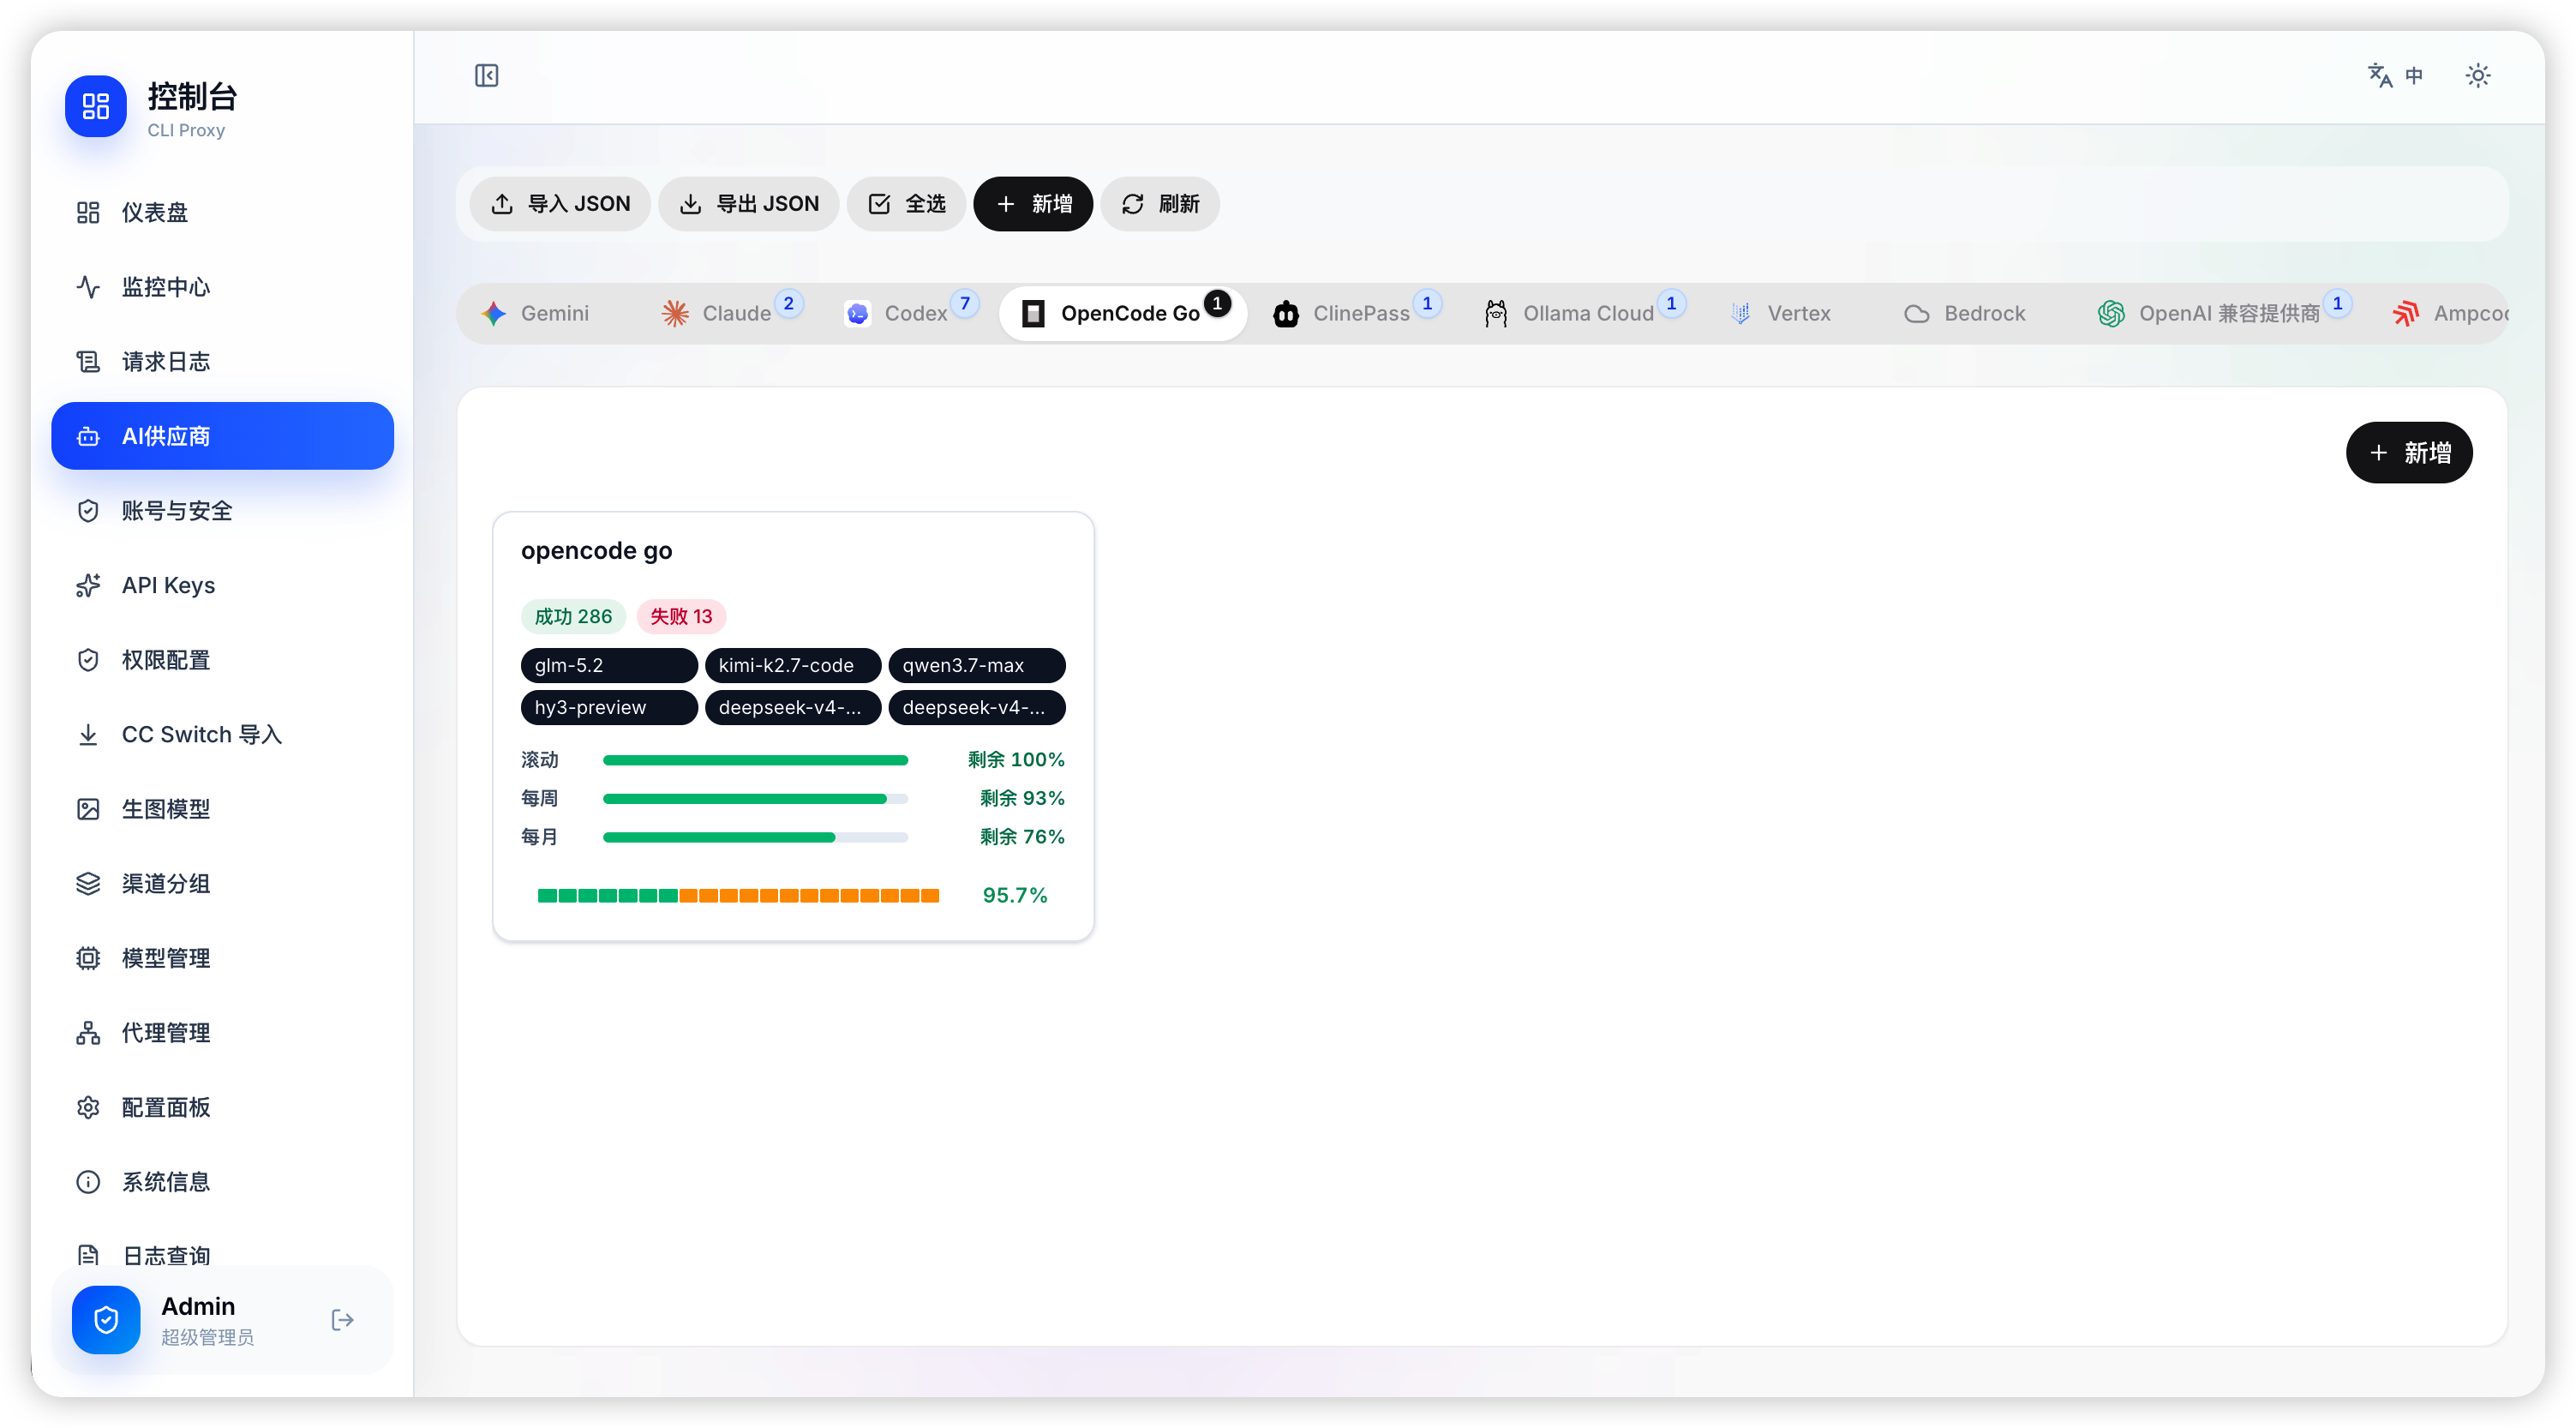
Task: Click the 每月 quota progress bar
Action: [x=755, y=838]
